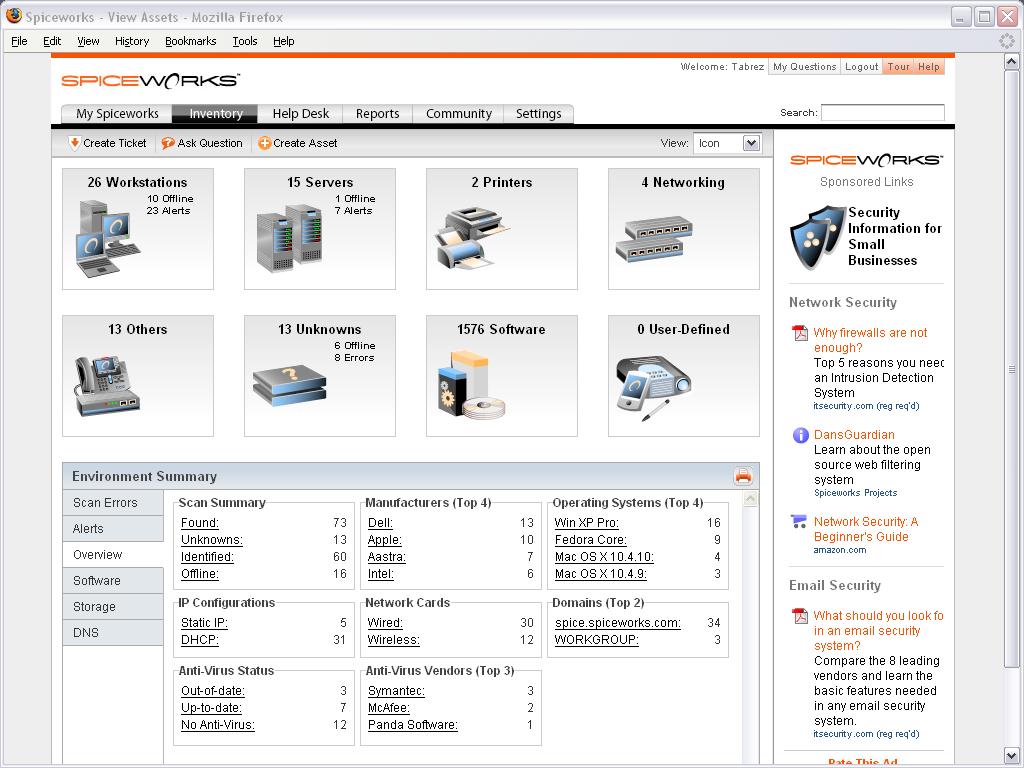Open the Unknowns scan summary link
The height and width of the screenshot is (768, 1024).
pyautogui.click(x=212, y=540)
